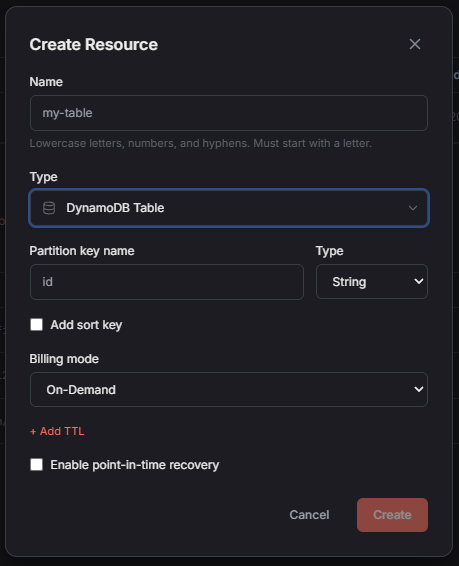The image size is (459, 566).
Task: Click the Cancel button
Action: tap(309, 515)
